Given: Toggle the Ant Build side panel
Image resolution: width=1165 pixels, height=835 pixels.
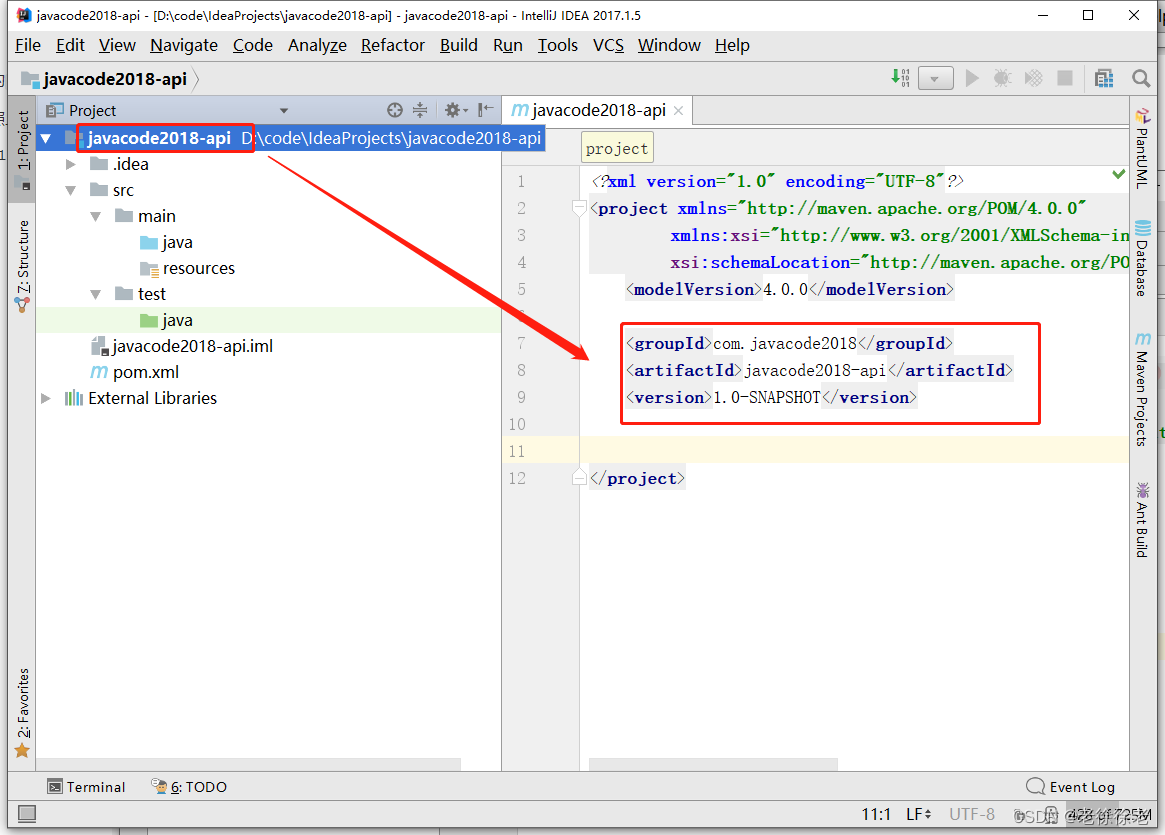Looking at the screenshot, I should tap(1142, 520).
